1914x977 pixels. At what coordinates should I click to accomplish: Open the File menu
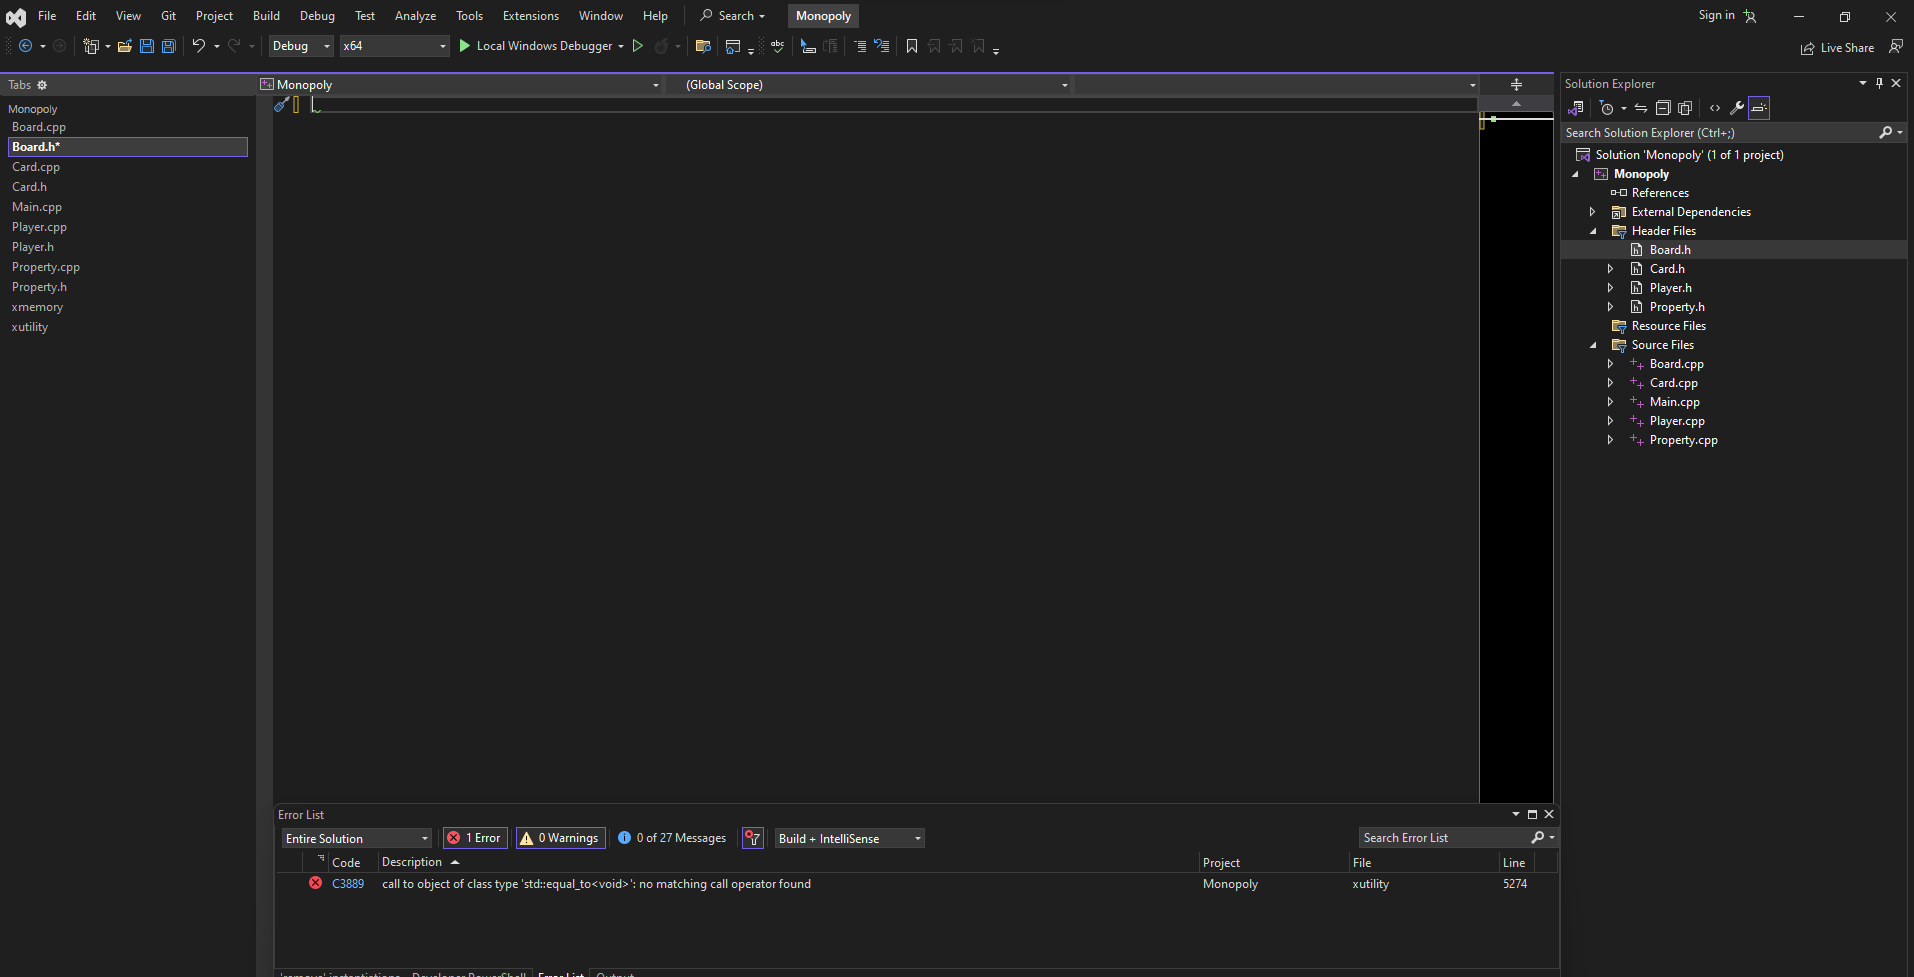(47, 16)
